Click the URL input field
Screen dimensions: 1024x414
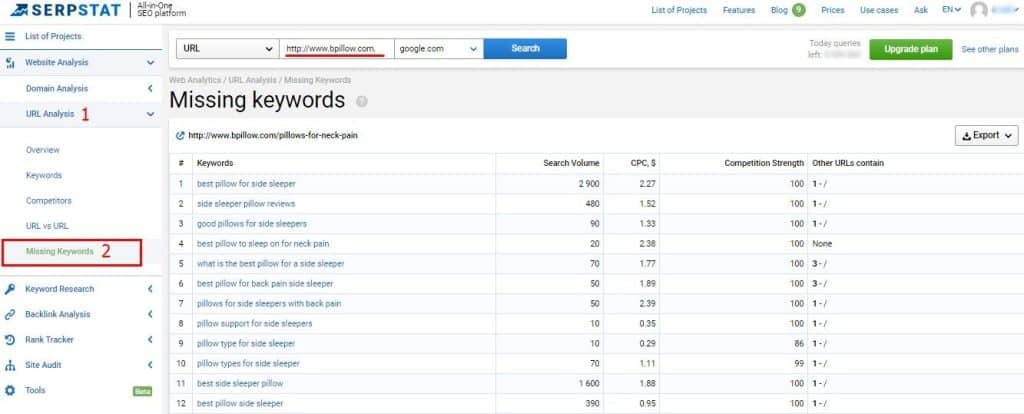(x=335, y=48)
